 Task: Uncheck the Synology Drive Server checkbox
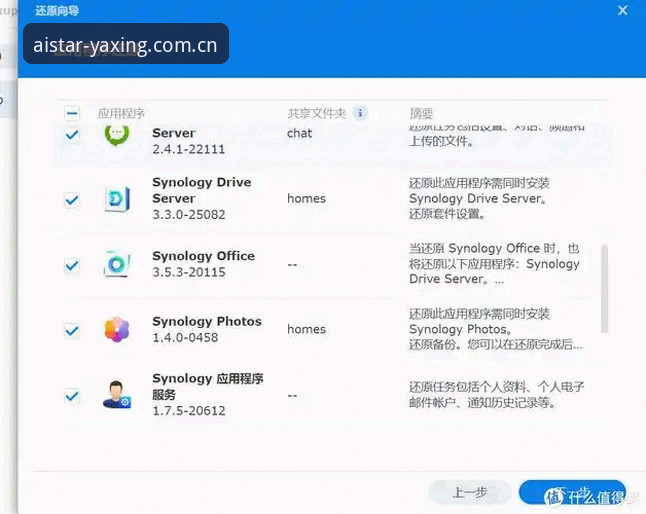[72, 200]
